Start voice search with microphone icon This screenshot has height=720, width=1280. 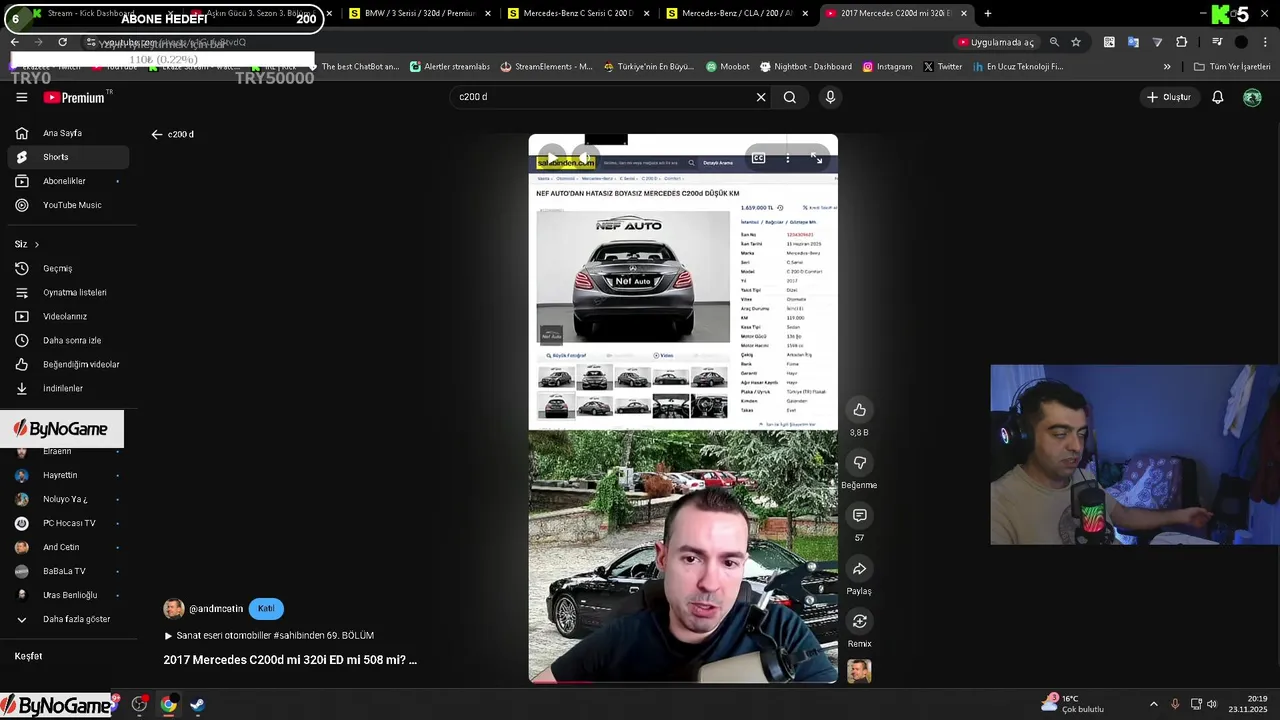click(x=830, y=97)
